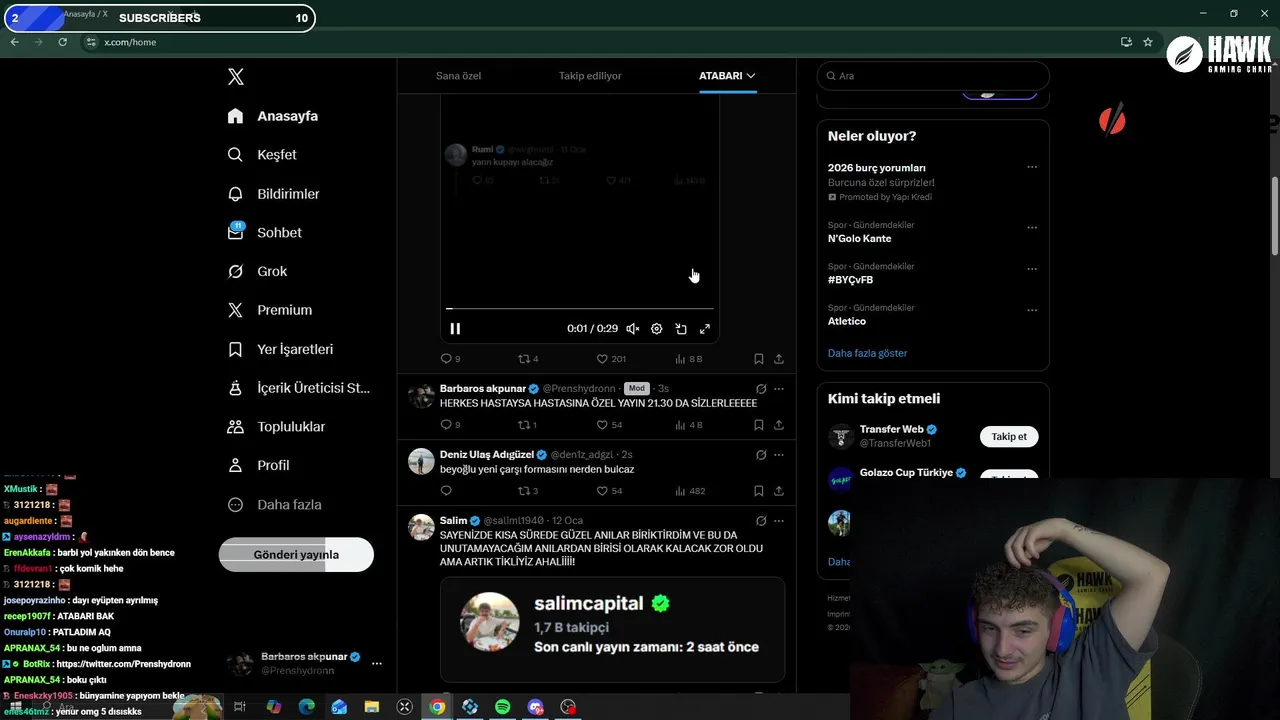The width and height of the screenshot is (1280, 720).
Task: Open salimcapital card in Salim post
Action: tap(612, 629)
